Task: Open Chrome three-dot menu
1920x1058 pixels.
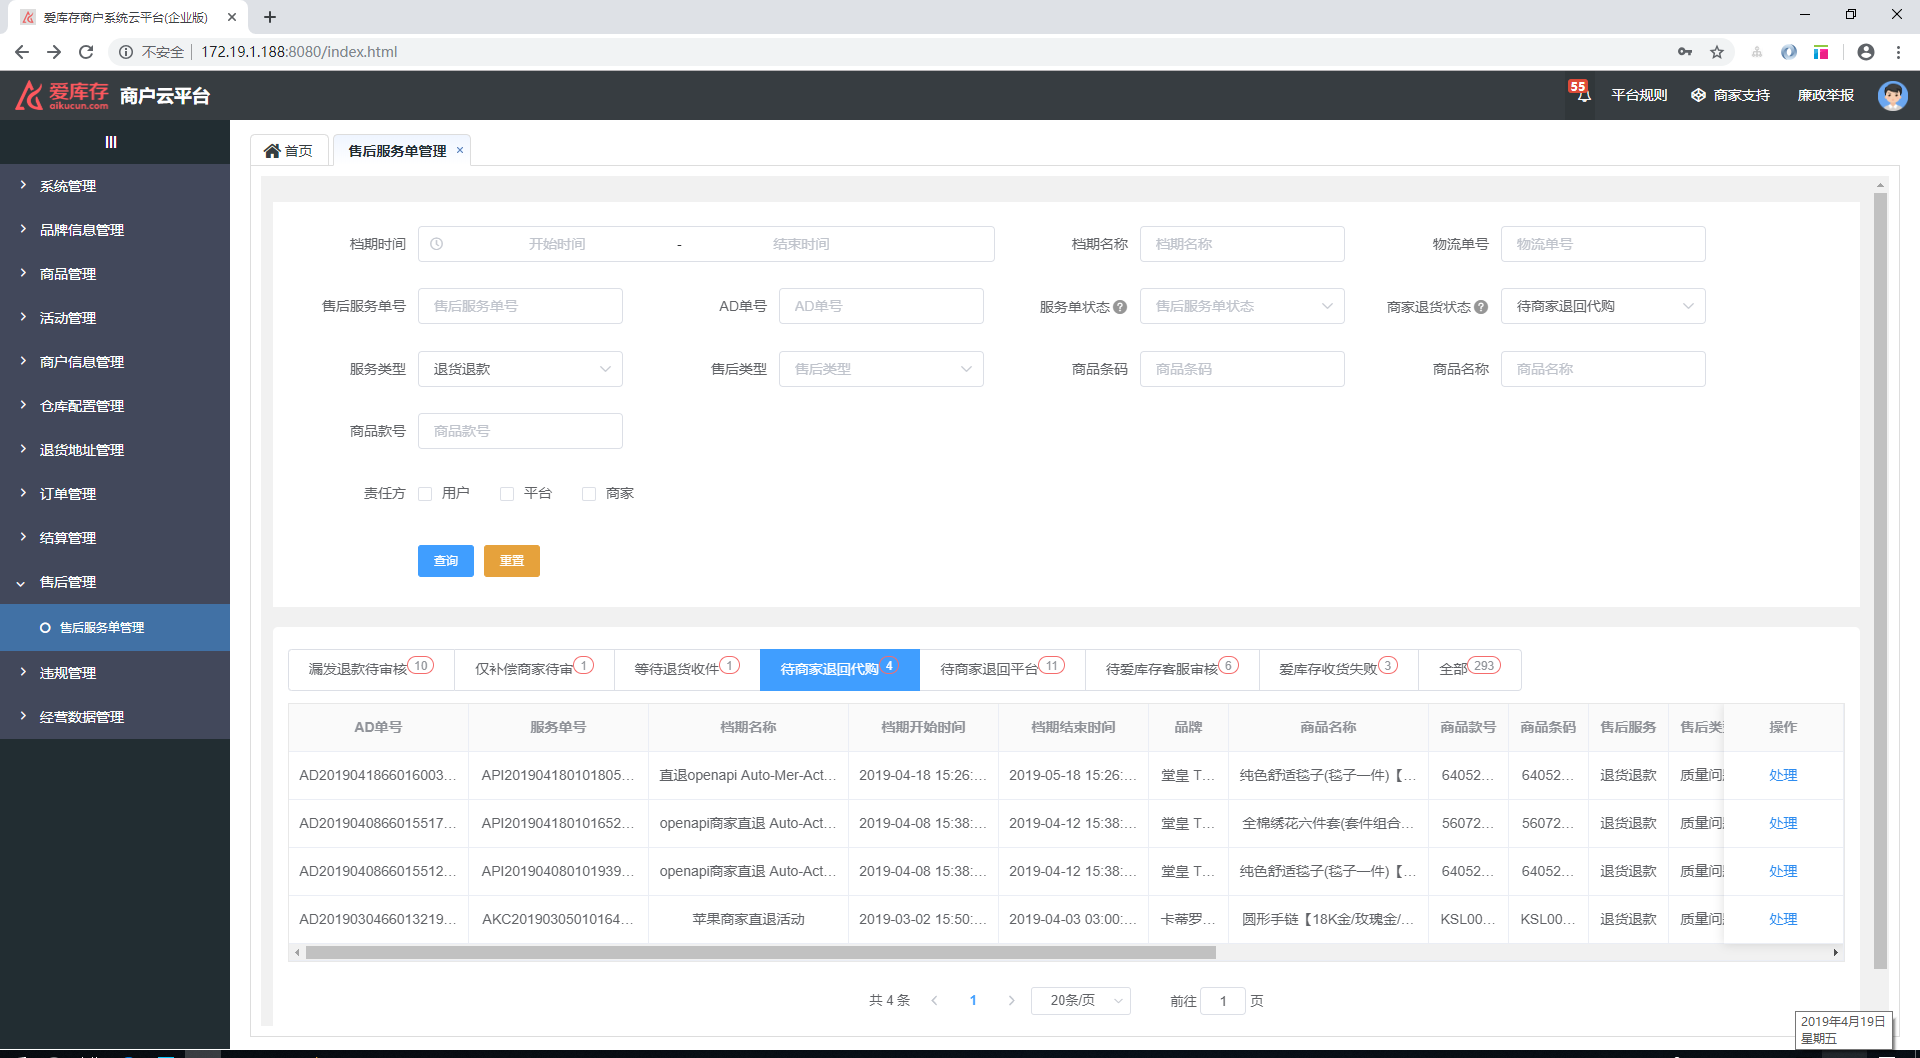Action: (x=1898, y=52)
